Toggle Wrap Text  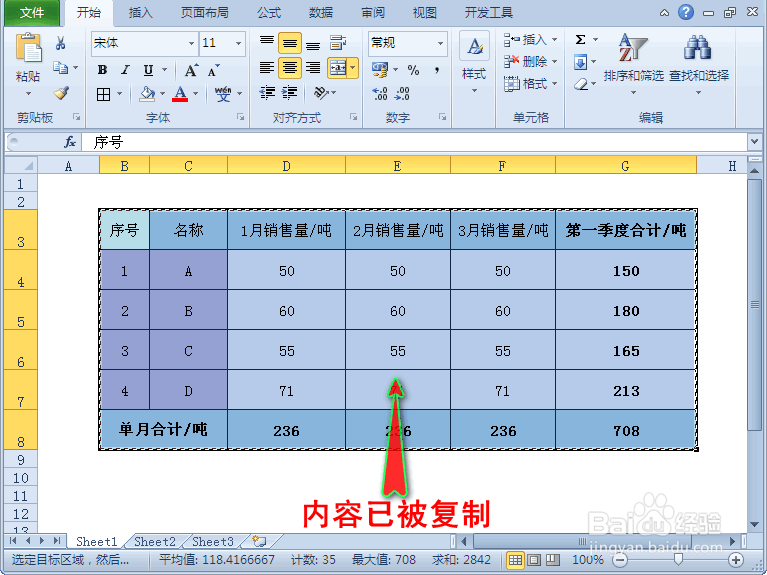[338, 43]
